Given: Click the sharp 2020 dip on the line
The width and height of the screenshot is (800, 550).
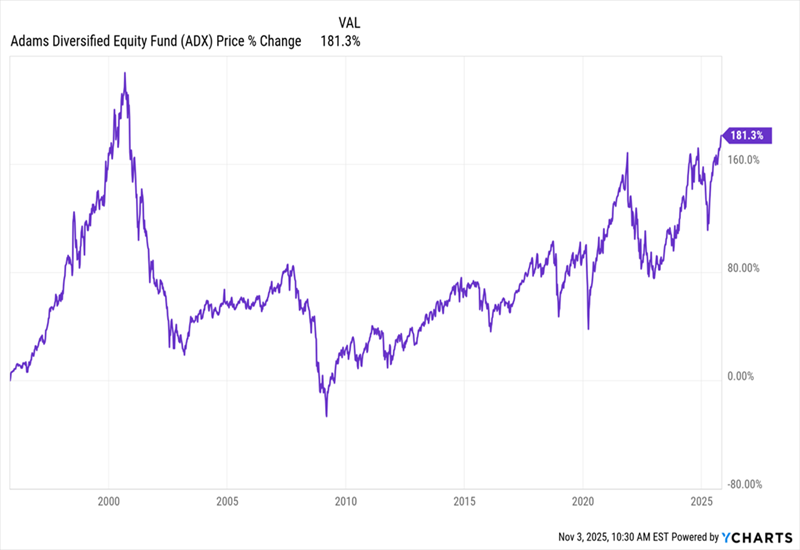Looking at the screenshot, I should pos(588,328).
